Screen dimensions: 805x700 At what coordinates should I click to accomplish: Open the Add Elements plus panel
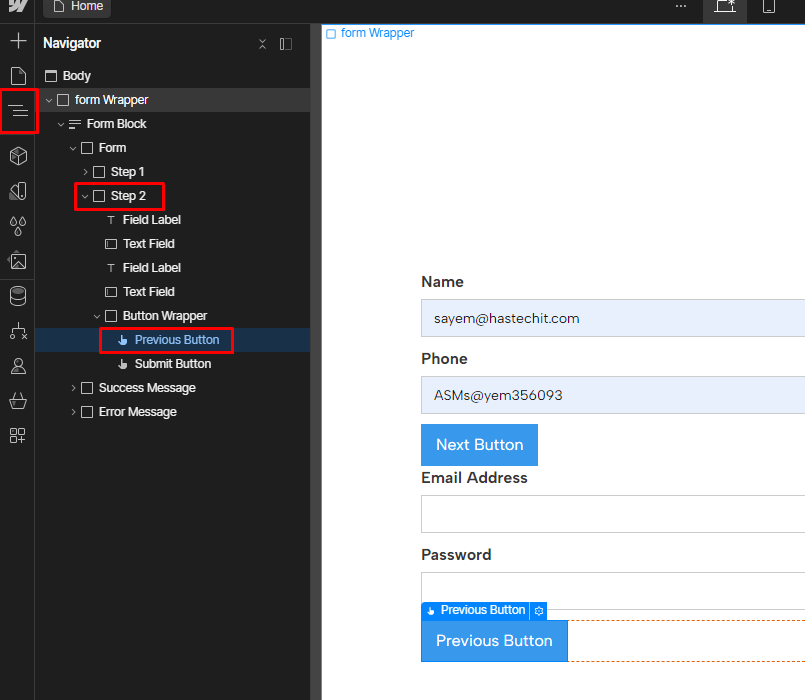tap(18, 41)
